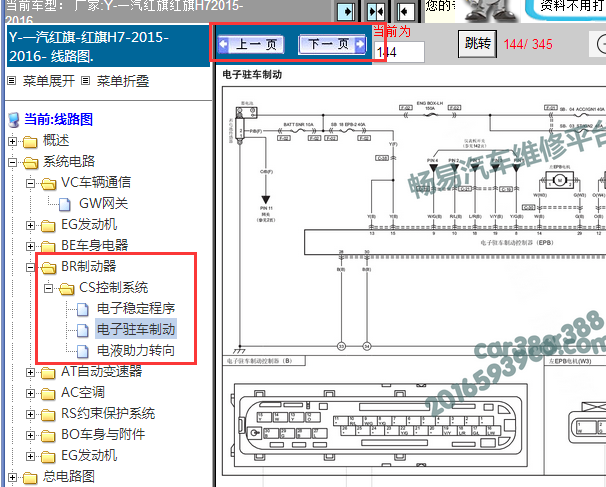606x487 pixels.
Task: Click the 电子驻车制动 diagram title
Action: point(252,75)
